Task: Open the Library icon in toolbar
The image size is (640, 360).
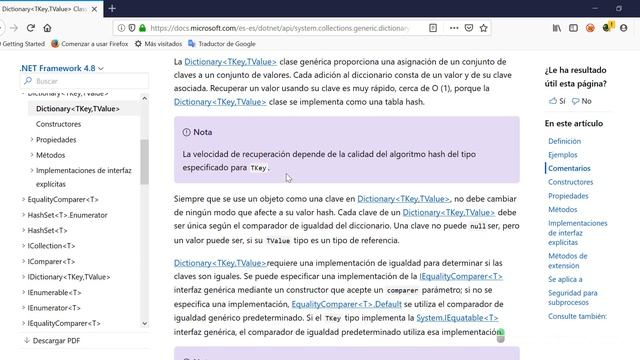Action: (557, 28)
